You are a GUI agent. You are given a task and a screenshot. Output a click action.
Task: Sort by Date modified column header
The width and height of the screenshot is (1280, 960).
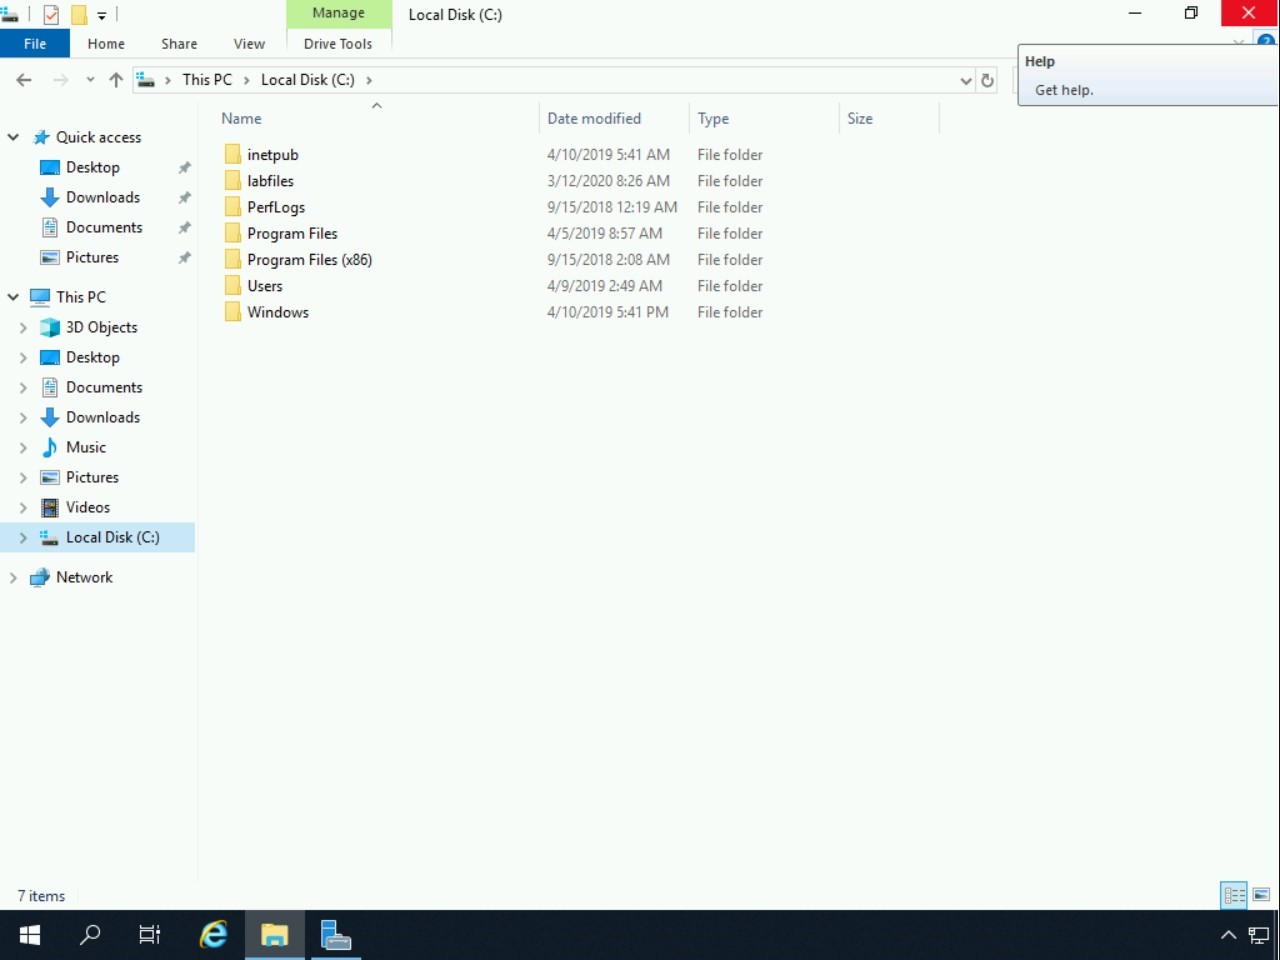[x=594, y=118]
